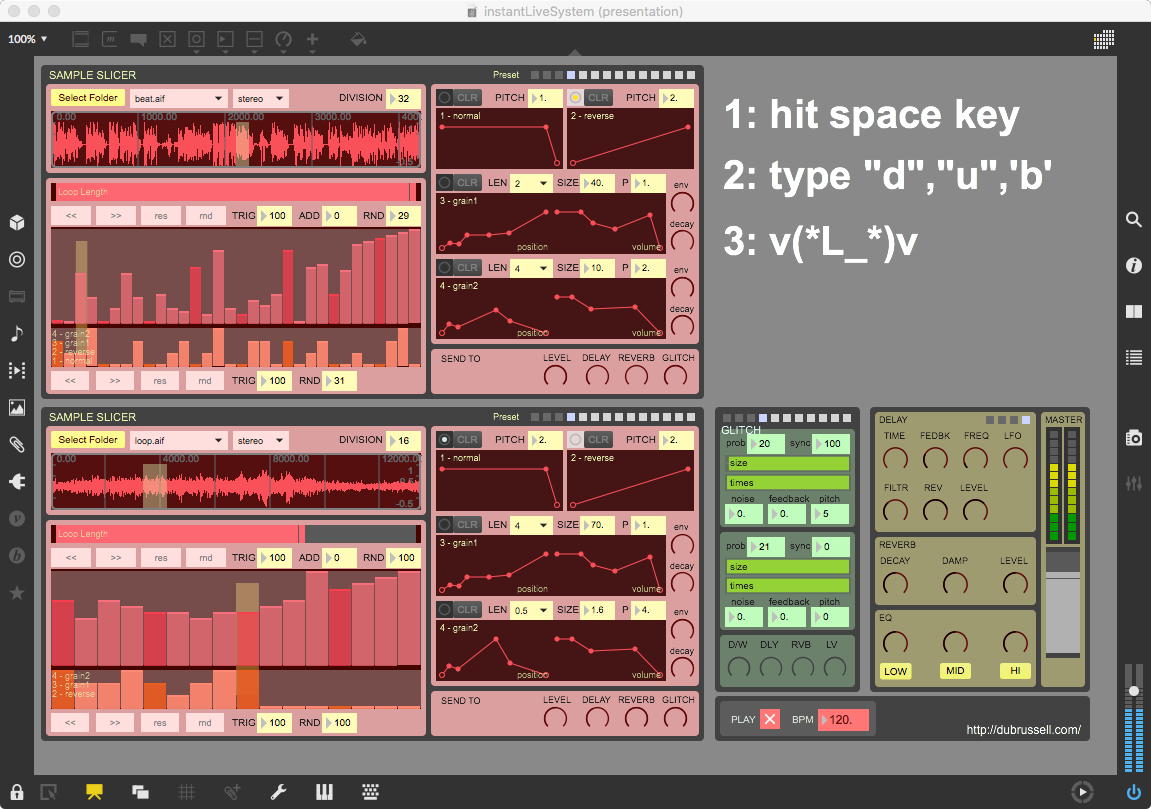1151x809 pixels.
Task: Toggle audio on with the power icon
Action: point(1133,792)
